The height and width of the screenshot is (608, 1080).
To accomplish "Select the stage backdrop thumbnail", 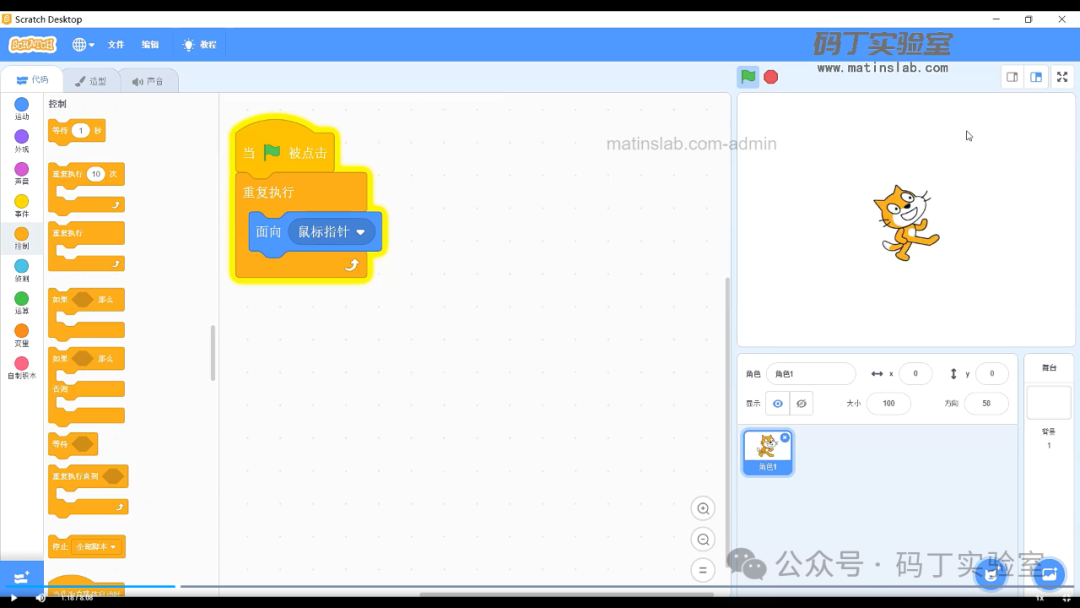I will tap(1048, 402).
